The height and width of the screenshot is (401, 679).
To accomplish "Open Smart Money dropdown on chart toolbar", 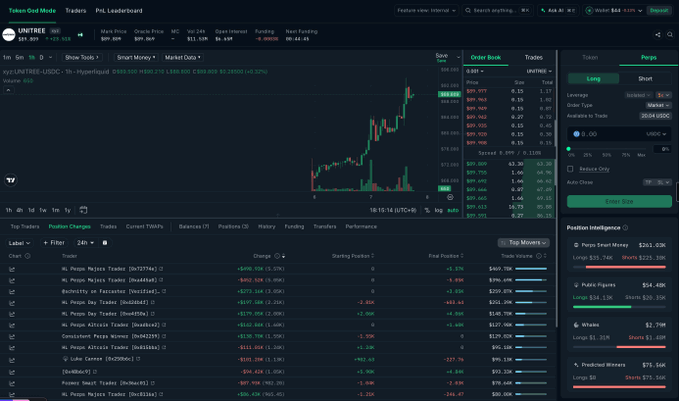I will tap(136, 57).
